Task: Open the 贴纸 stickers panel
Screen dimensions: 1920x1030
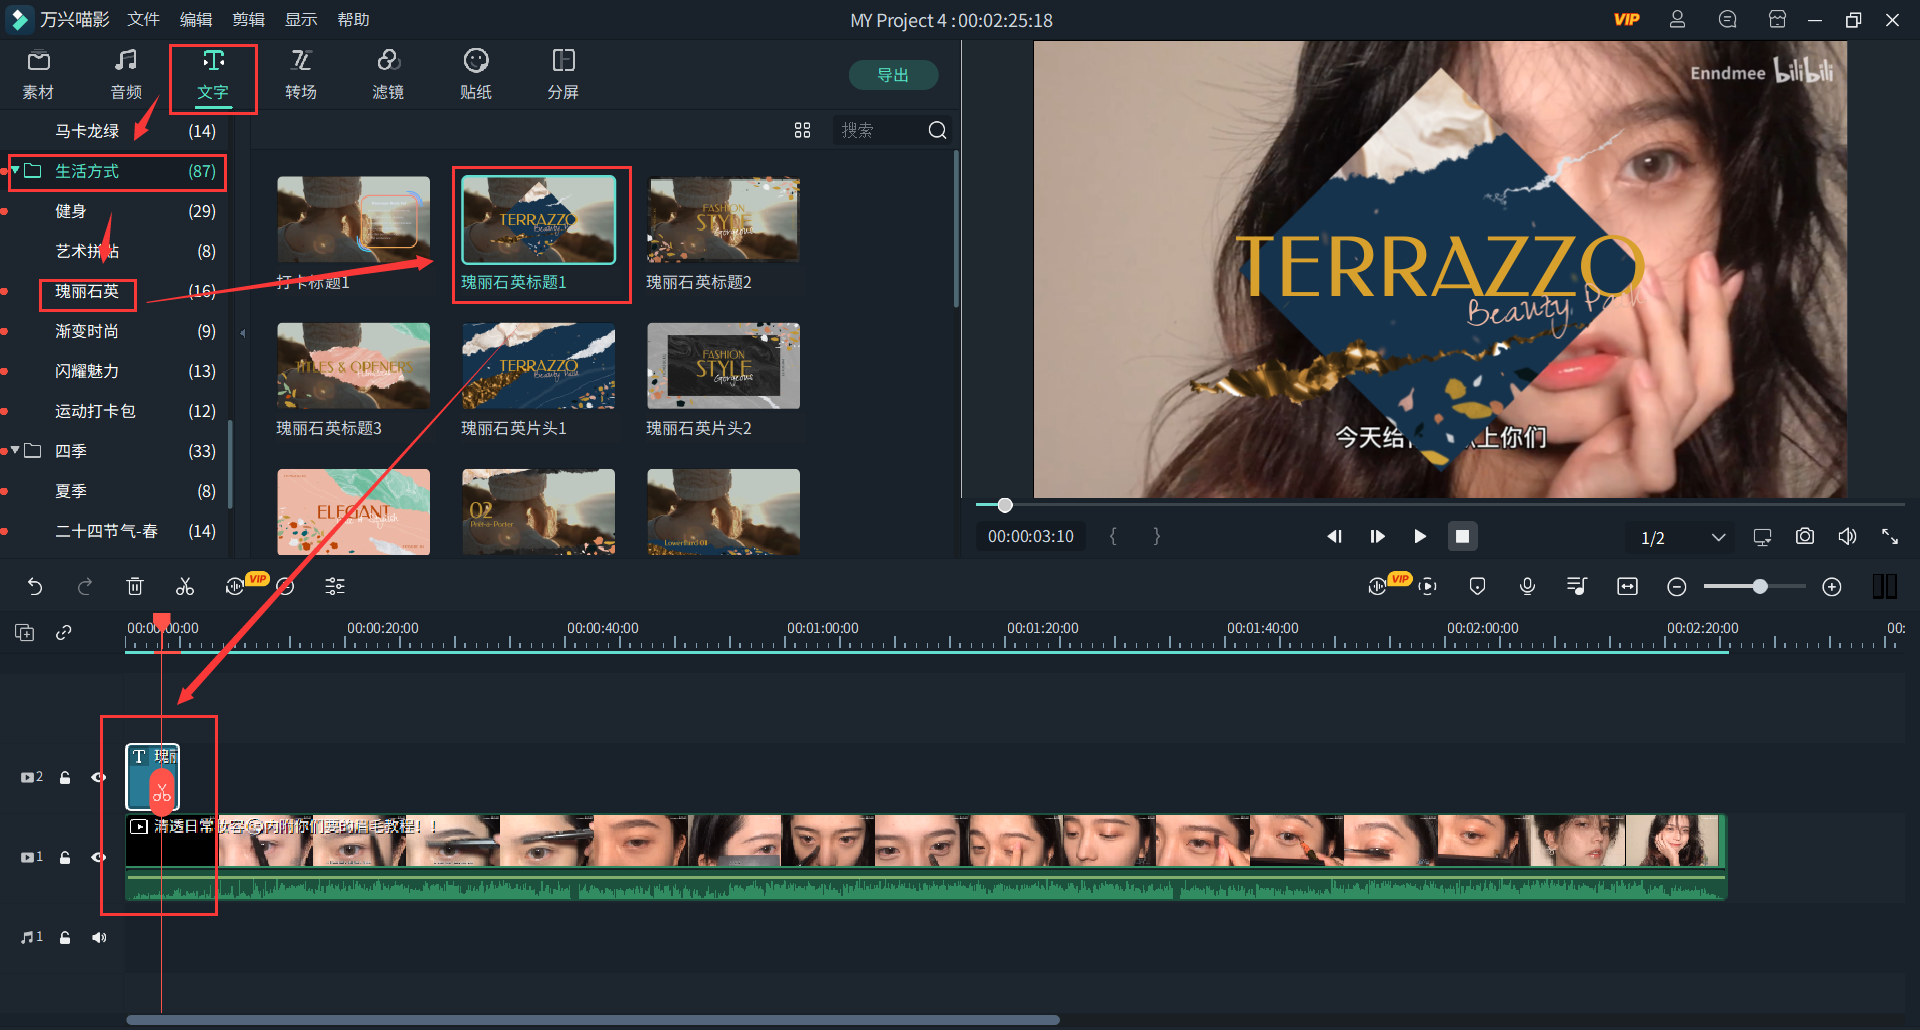Action: coord(475,74)
